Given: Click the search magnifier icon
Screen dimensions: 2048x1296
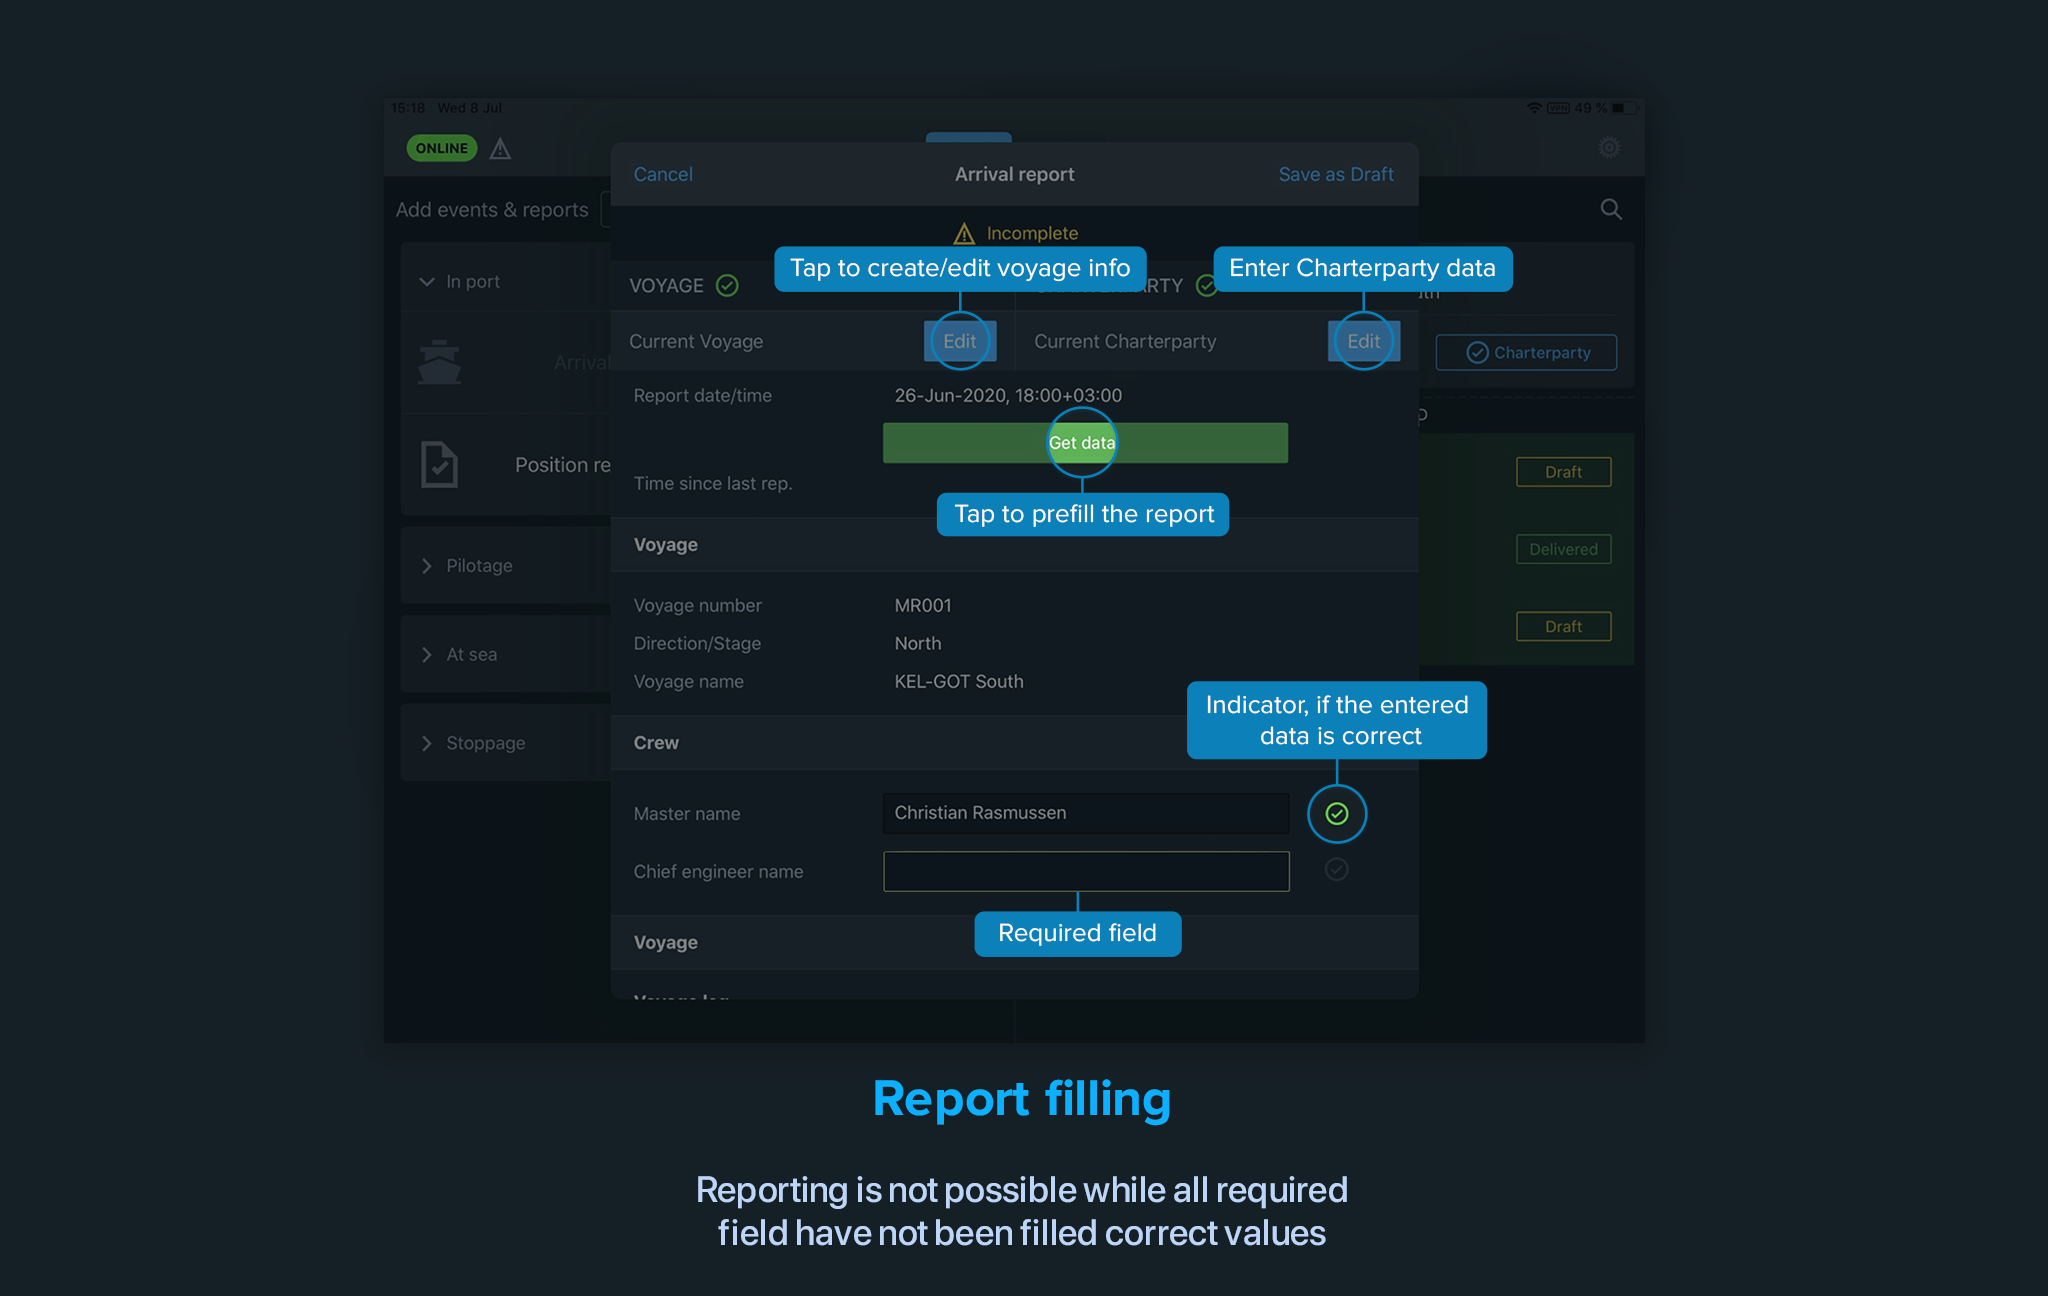Looking at the screenshot, I should [x=1610, y=209].
